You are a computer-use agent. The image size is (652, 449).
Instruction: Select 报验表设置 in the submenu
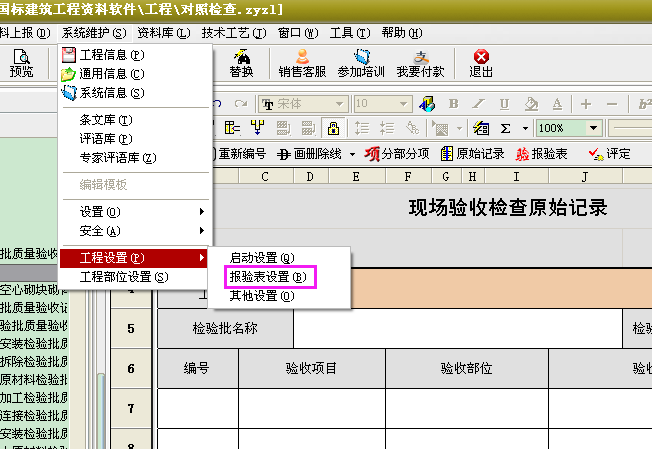tap(267, 277)
